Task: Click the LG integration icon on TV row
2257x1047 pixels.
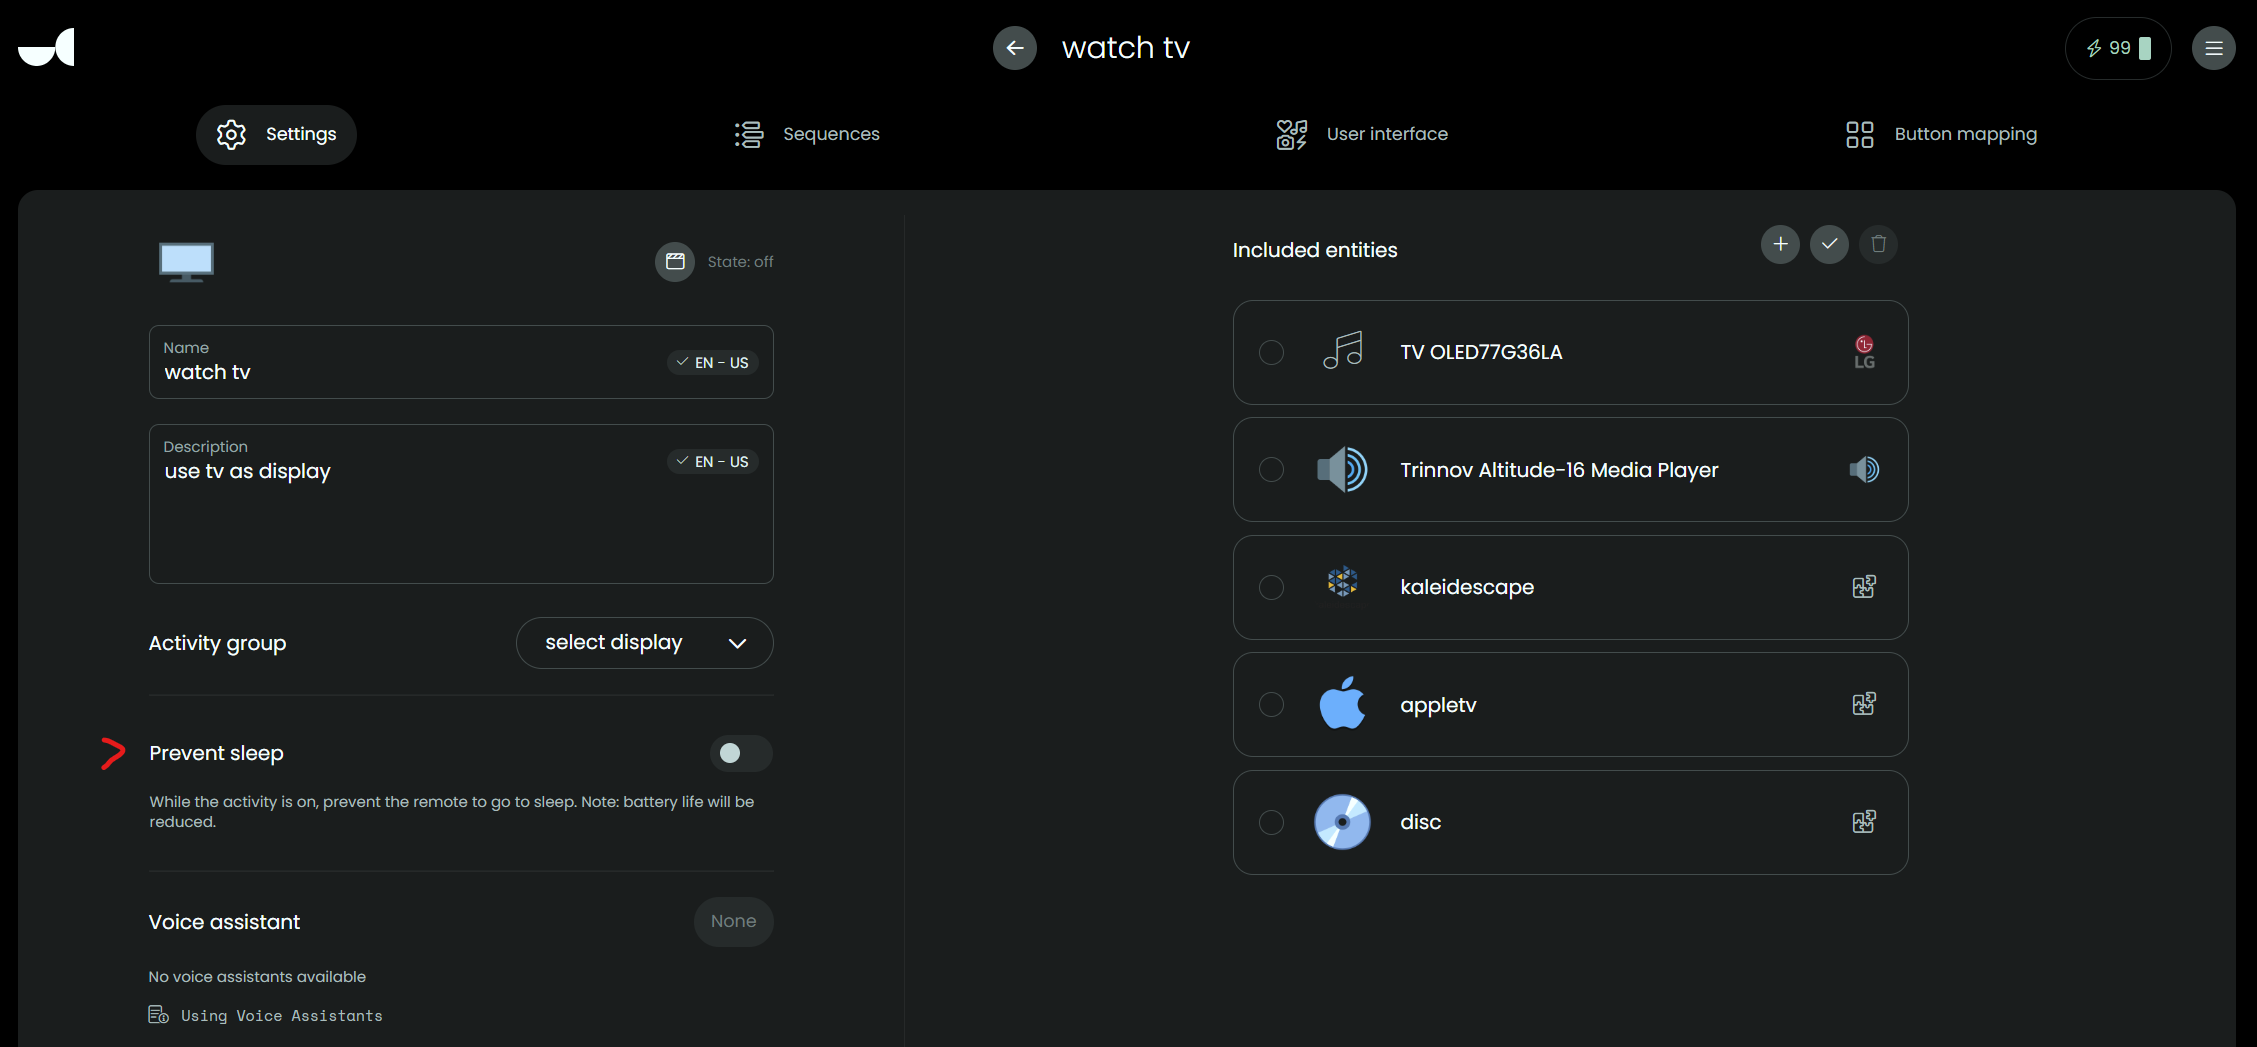Action: (1864, 352)
